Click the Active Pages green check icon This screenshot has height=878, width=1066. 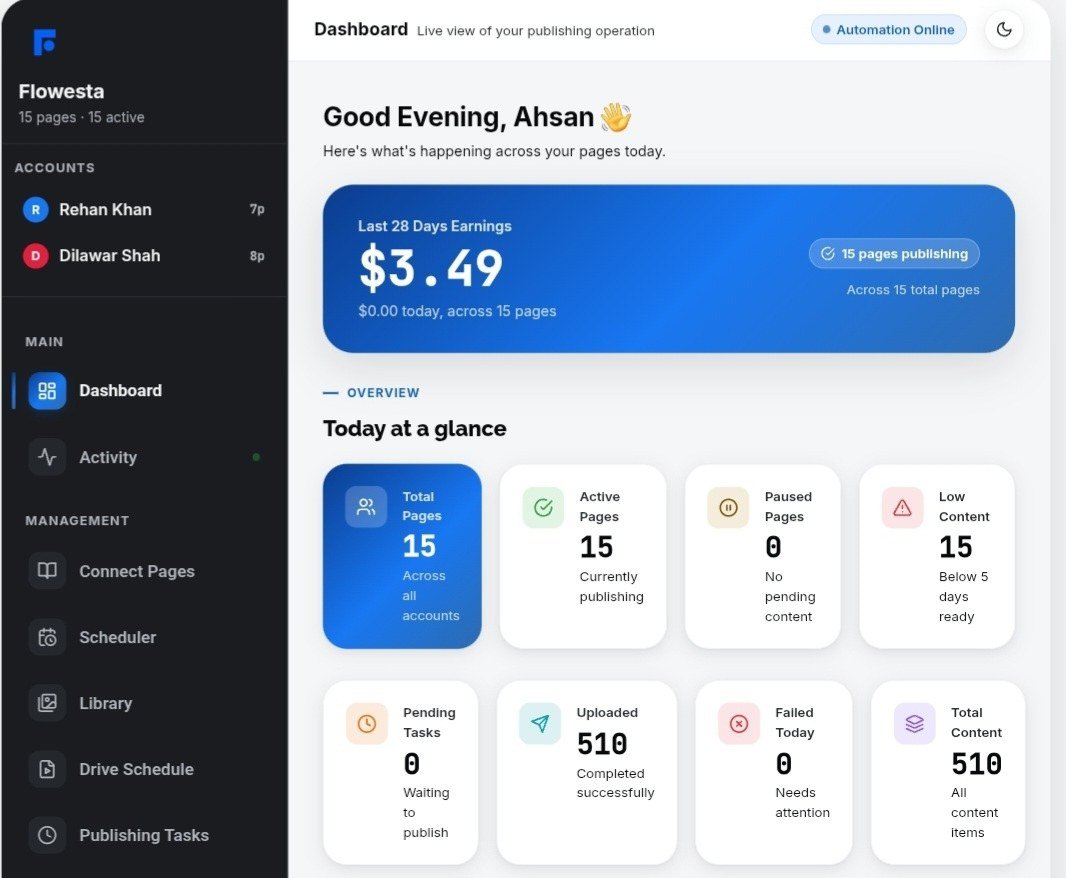[x=543, y=507]
